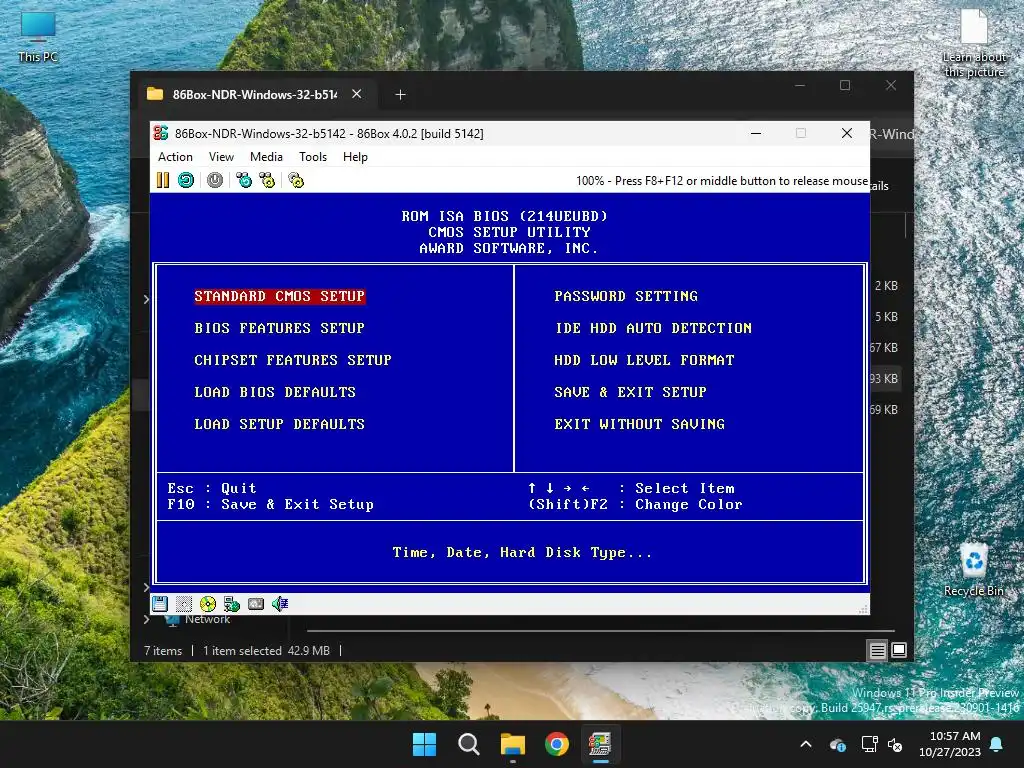Select STANDARD CMOS SETUP in BIOS
The image size is (1024, 768).
[280, 296]
